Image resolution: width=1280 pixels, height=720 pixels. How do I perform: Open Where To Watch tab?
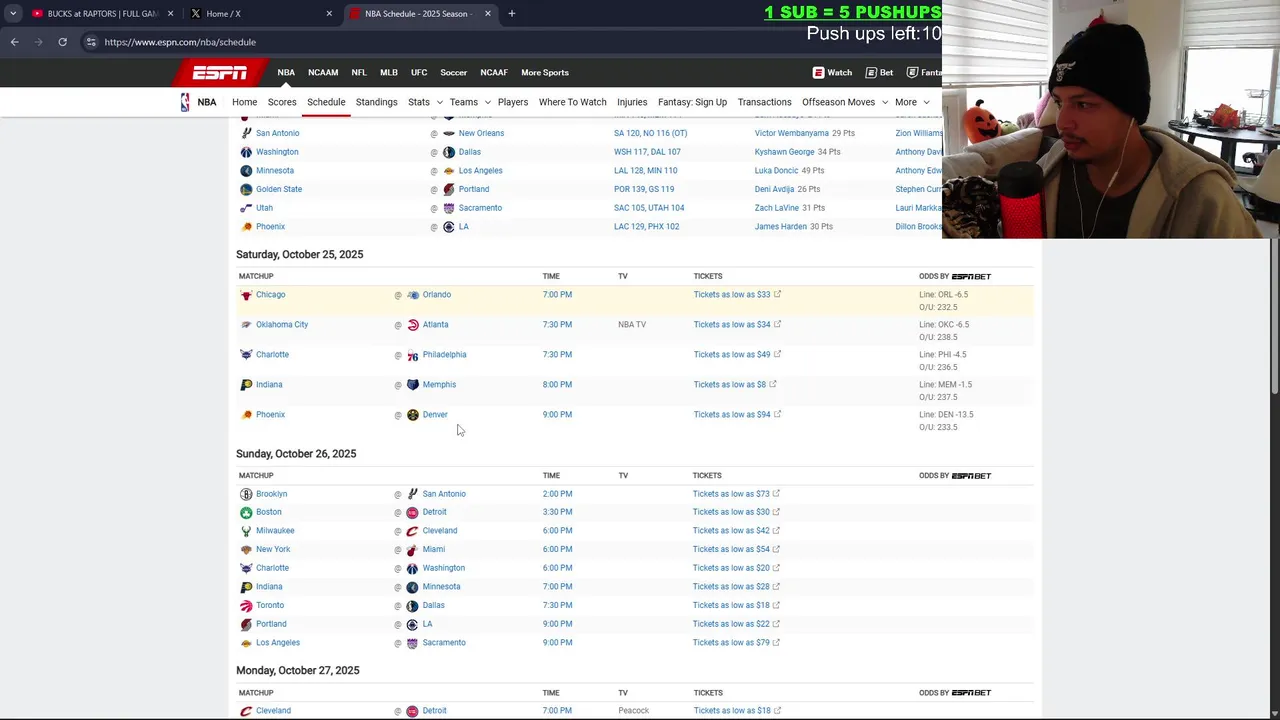(x=573, y=102)
